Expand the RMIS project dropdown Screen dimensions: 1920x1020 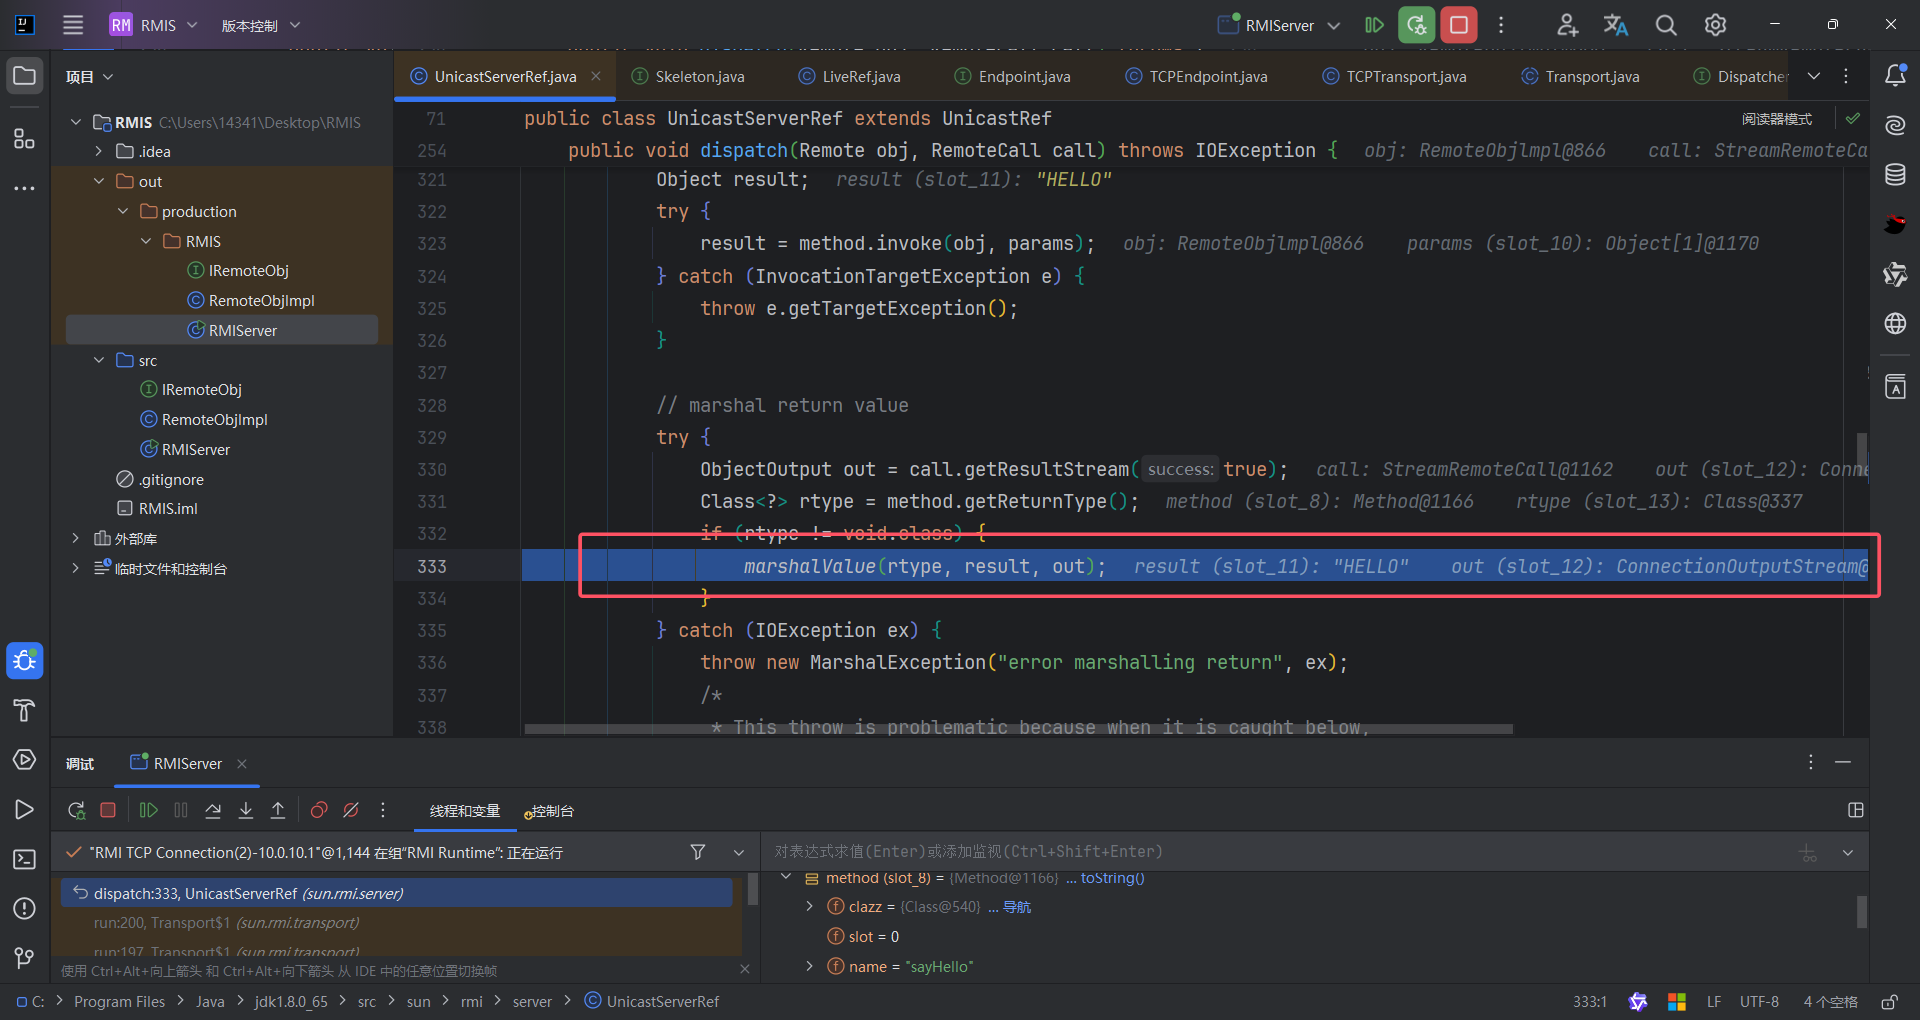tap(154, 25)
